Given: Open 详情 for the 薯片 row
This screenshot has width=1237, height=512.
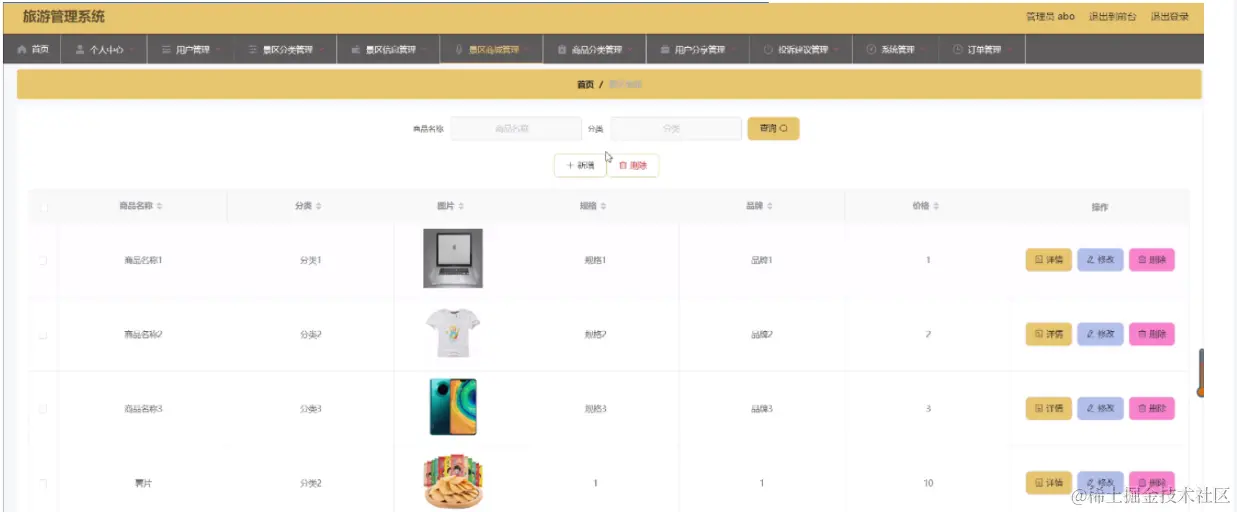Looking at the screenshot, I should [x=1048, y=482].
